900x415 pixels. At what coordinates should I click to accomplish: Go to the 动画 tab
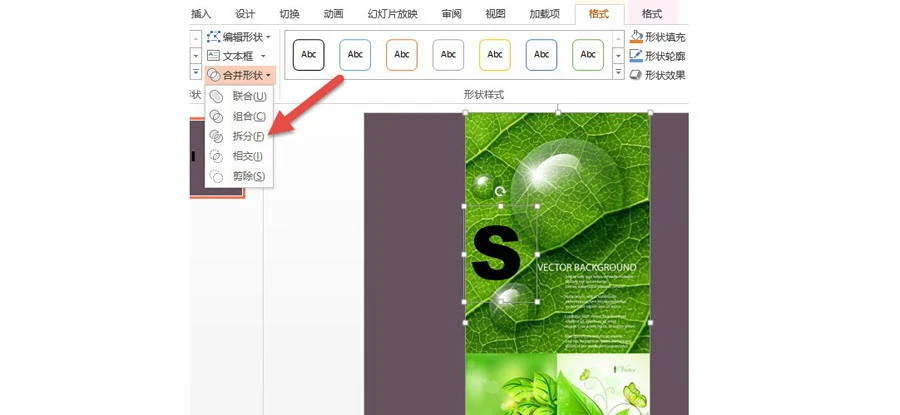333,14
